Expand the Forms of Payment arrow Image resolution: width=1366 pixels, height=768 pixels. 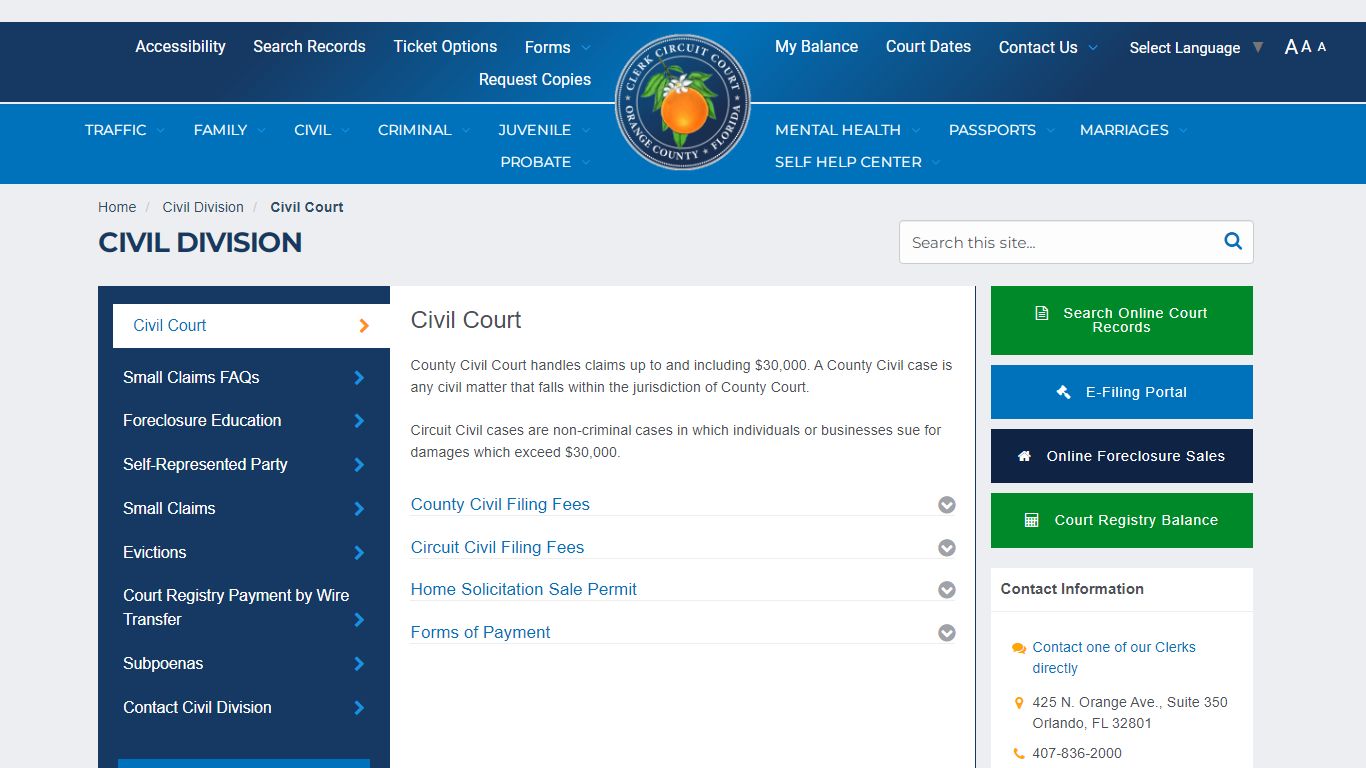(x=947, y=633)
